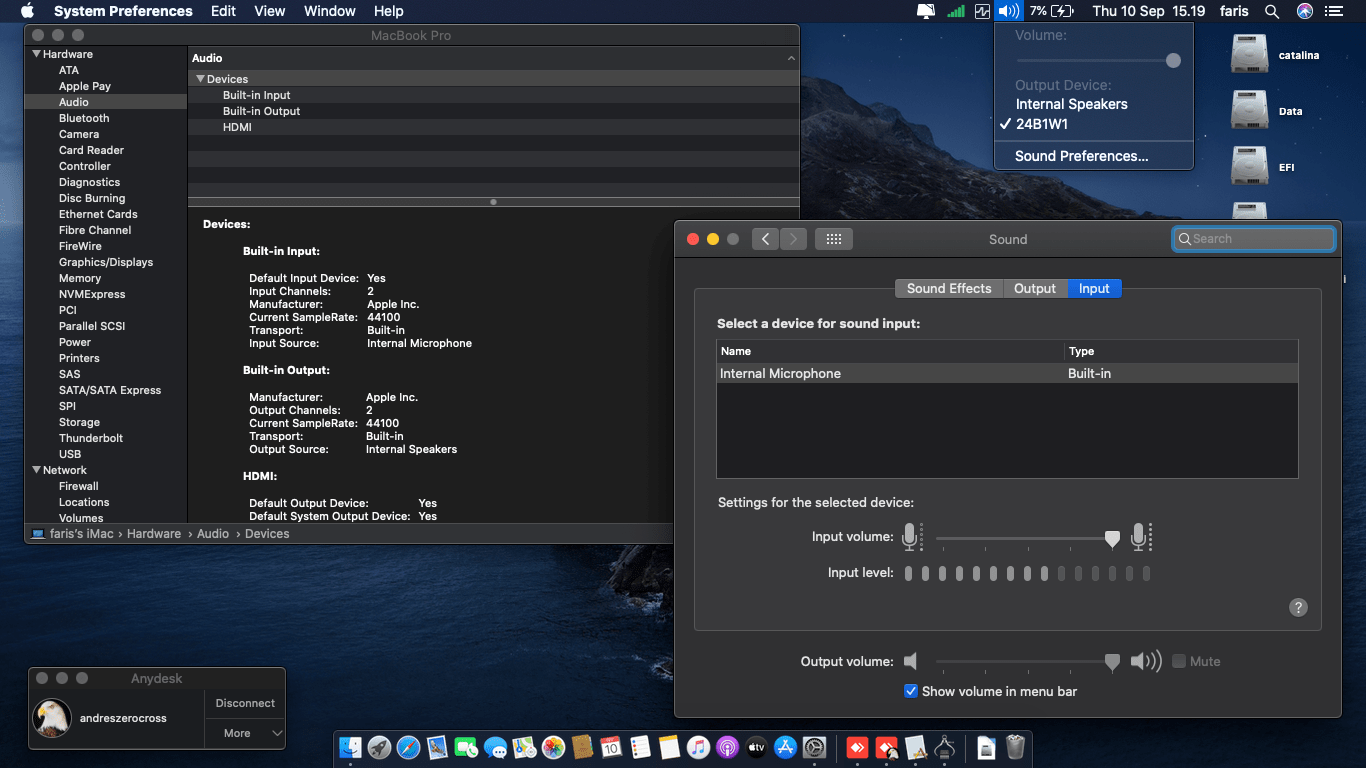Go forward in Sound preferences
The image size is (1366, 768).
(793, 239)
